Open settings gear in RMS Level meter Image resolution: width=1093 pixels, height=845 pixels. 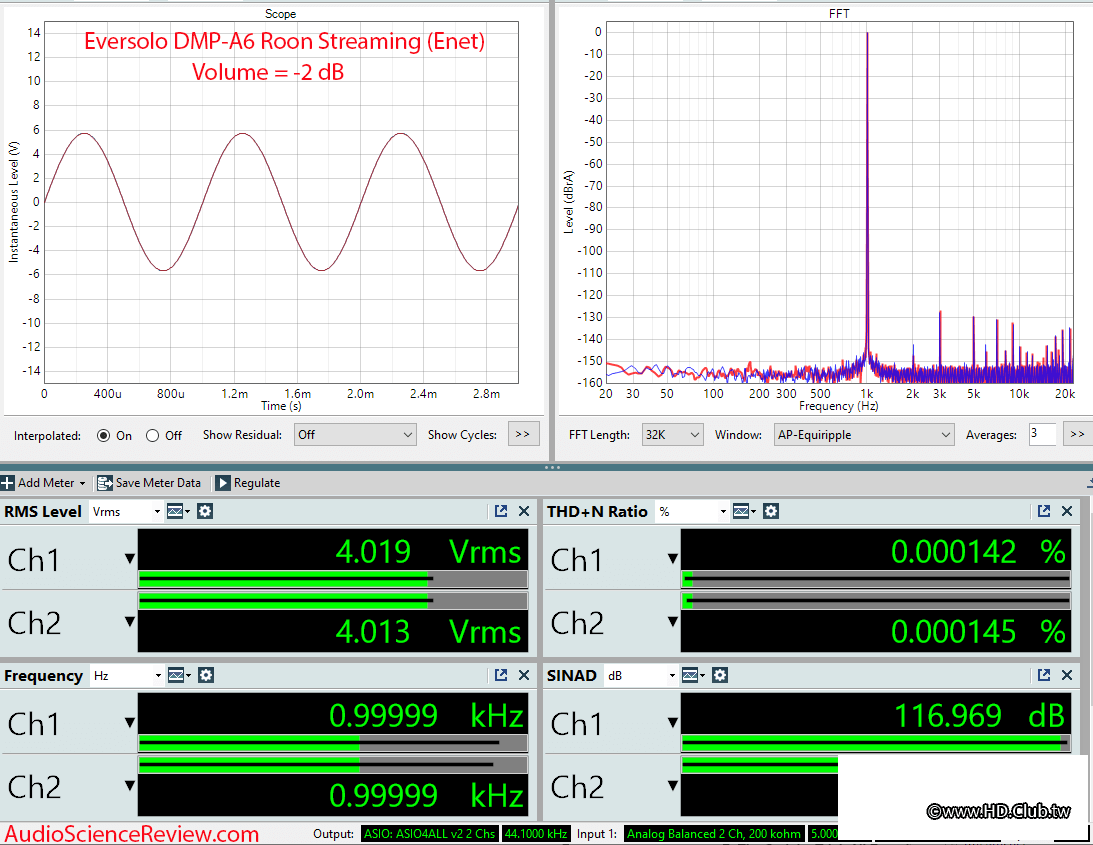[x=204, y=511]
